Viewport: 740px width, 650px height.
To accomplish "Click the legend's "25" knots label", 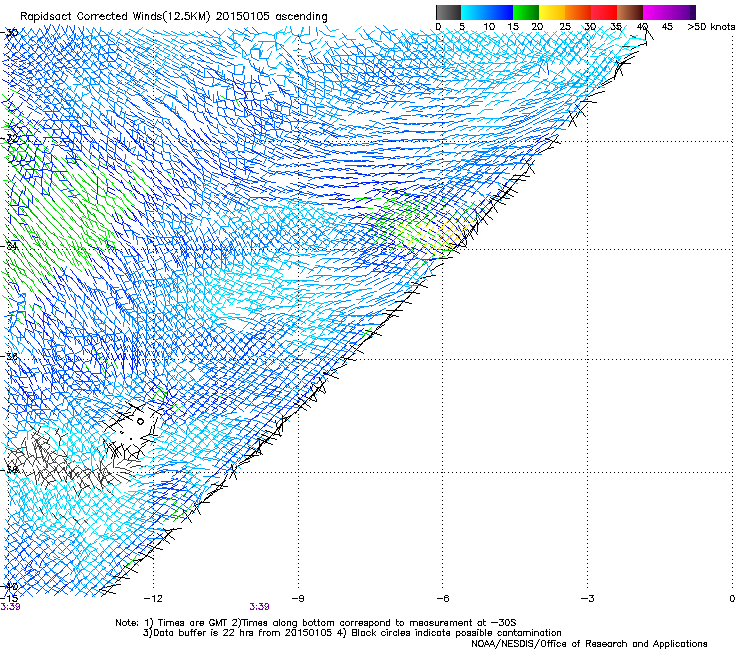I will pos(565,27).
